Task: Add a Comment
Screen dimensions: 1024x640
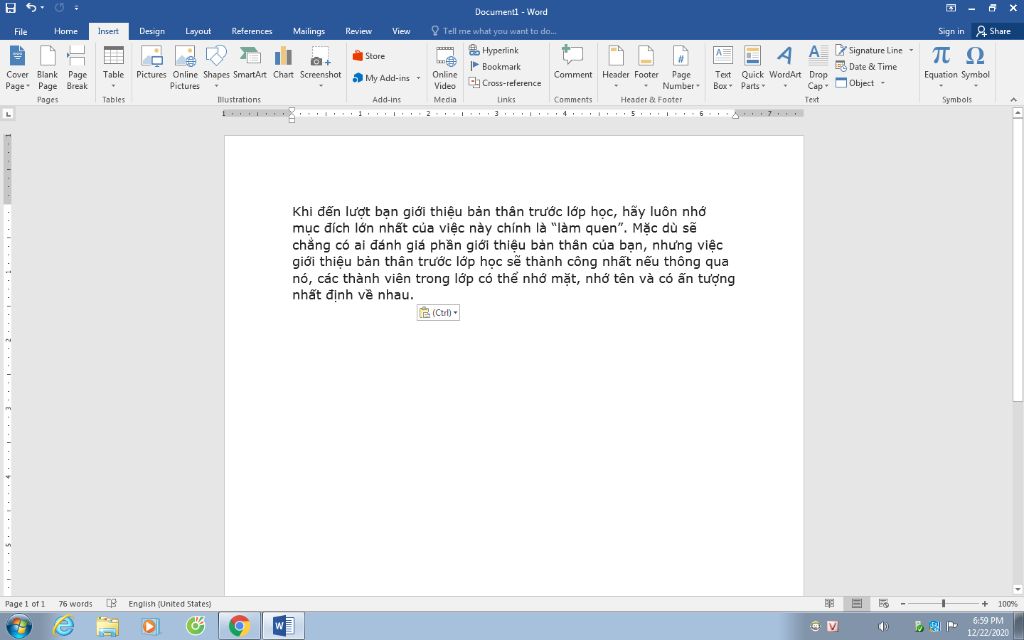Action: coord(573,63)
